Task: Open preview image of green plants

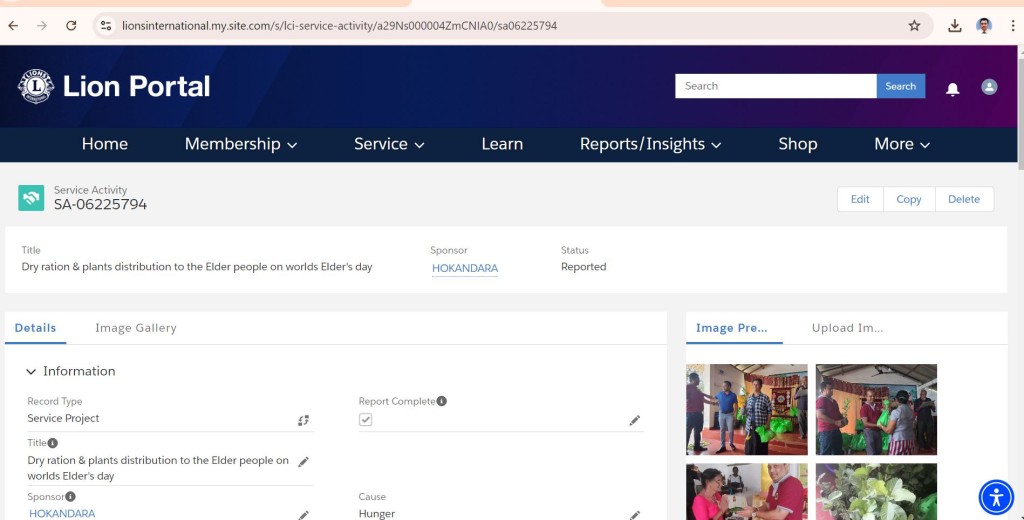Action: pyautogui.click(x=876, y=492)
